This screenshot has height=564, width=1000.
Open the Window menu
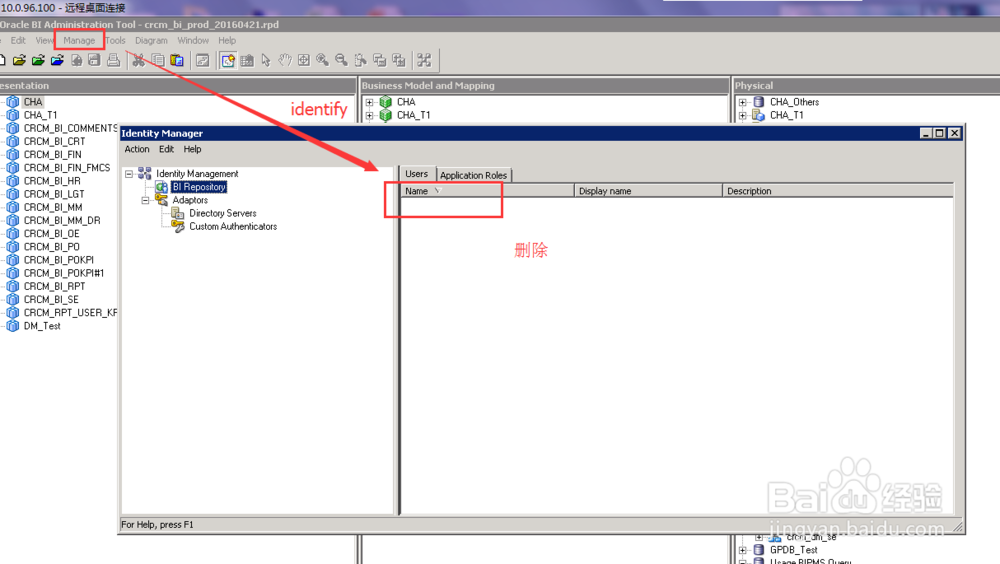193,40
